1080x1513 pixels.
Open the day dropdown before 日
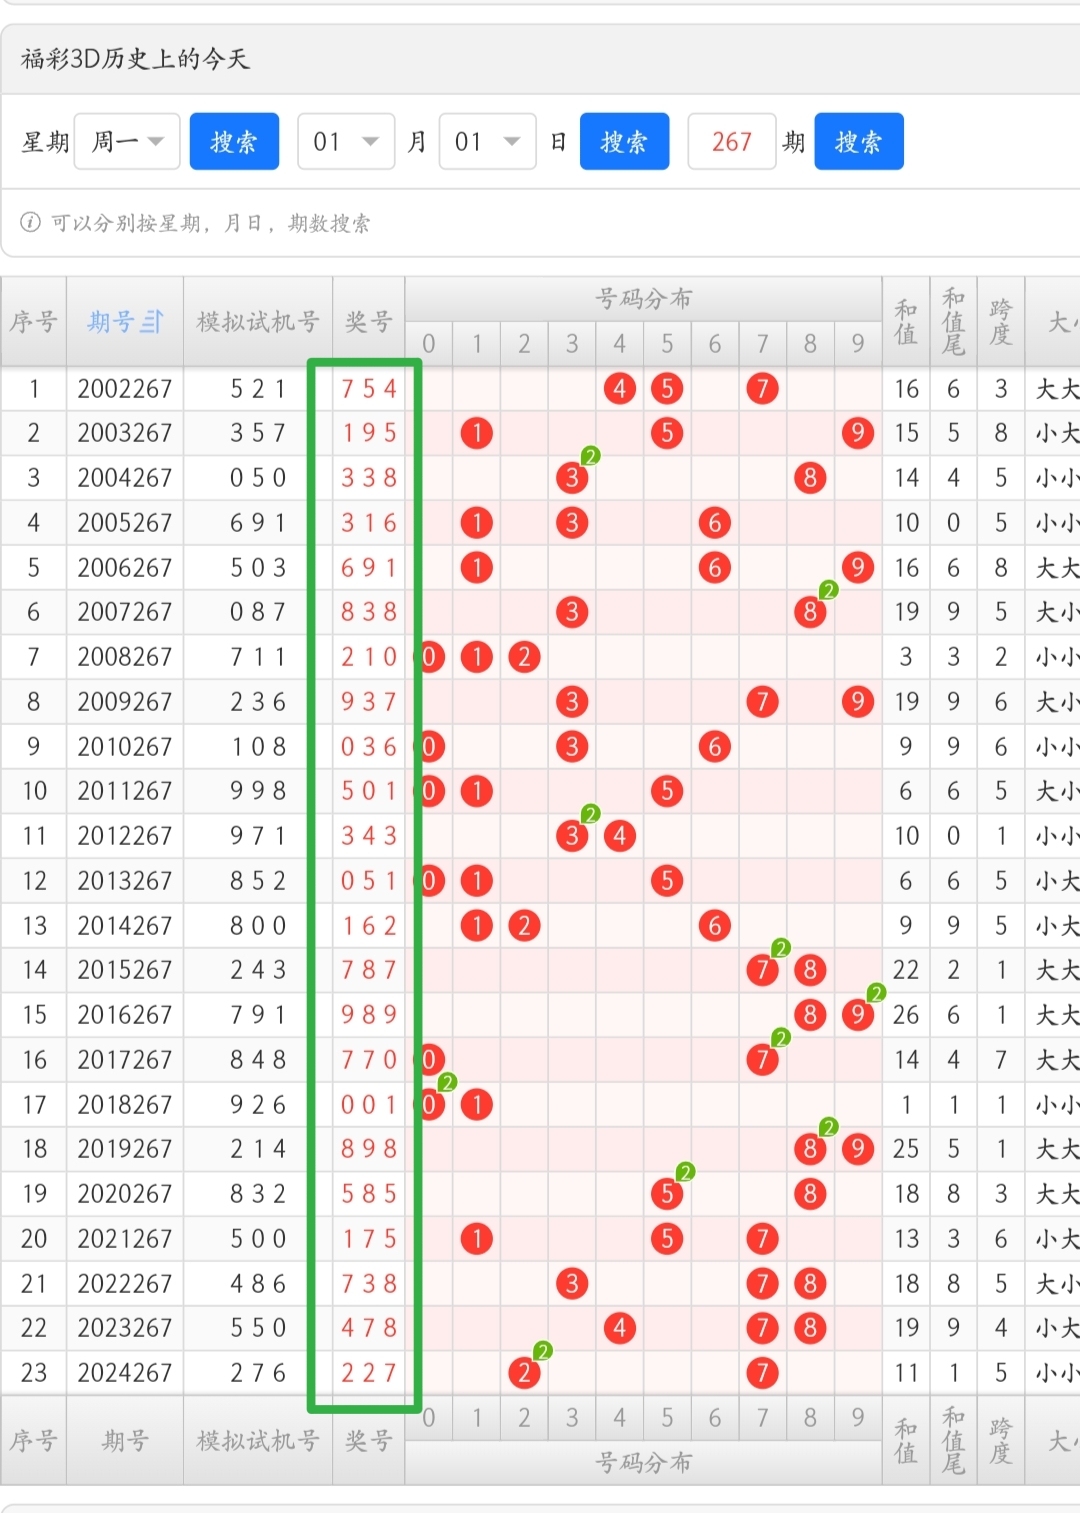click(488, 141)
